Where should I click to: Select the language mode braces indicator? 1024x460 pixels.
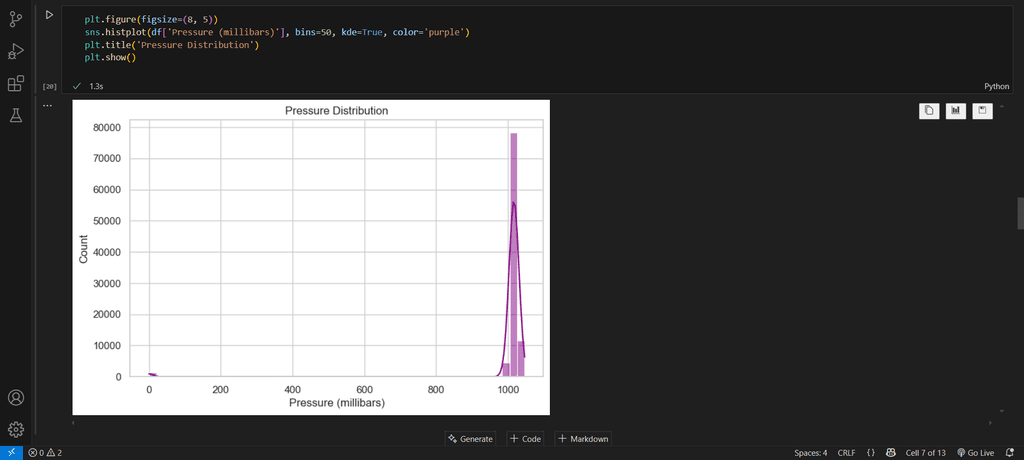[871, 453]
